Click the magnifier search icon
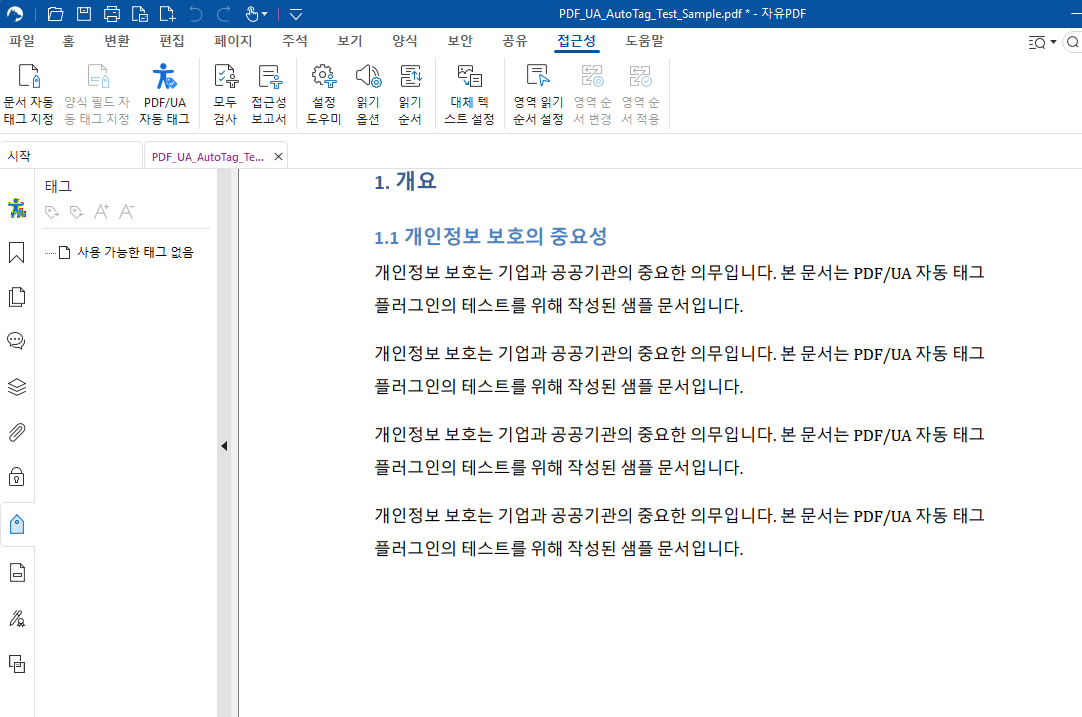 1072,43
